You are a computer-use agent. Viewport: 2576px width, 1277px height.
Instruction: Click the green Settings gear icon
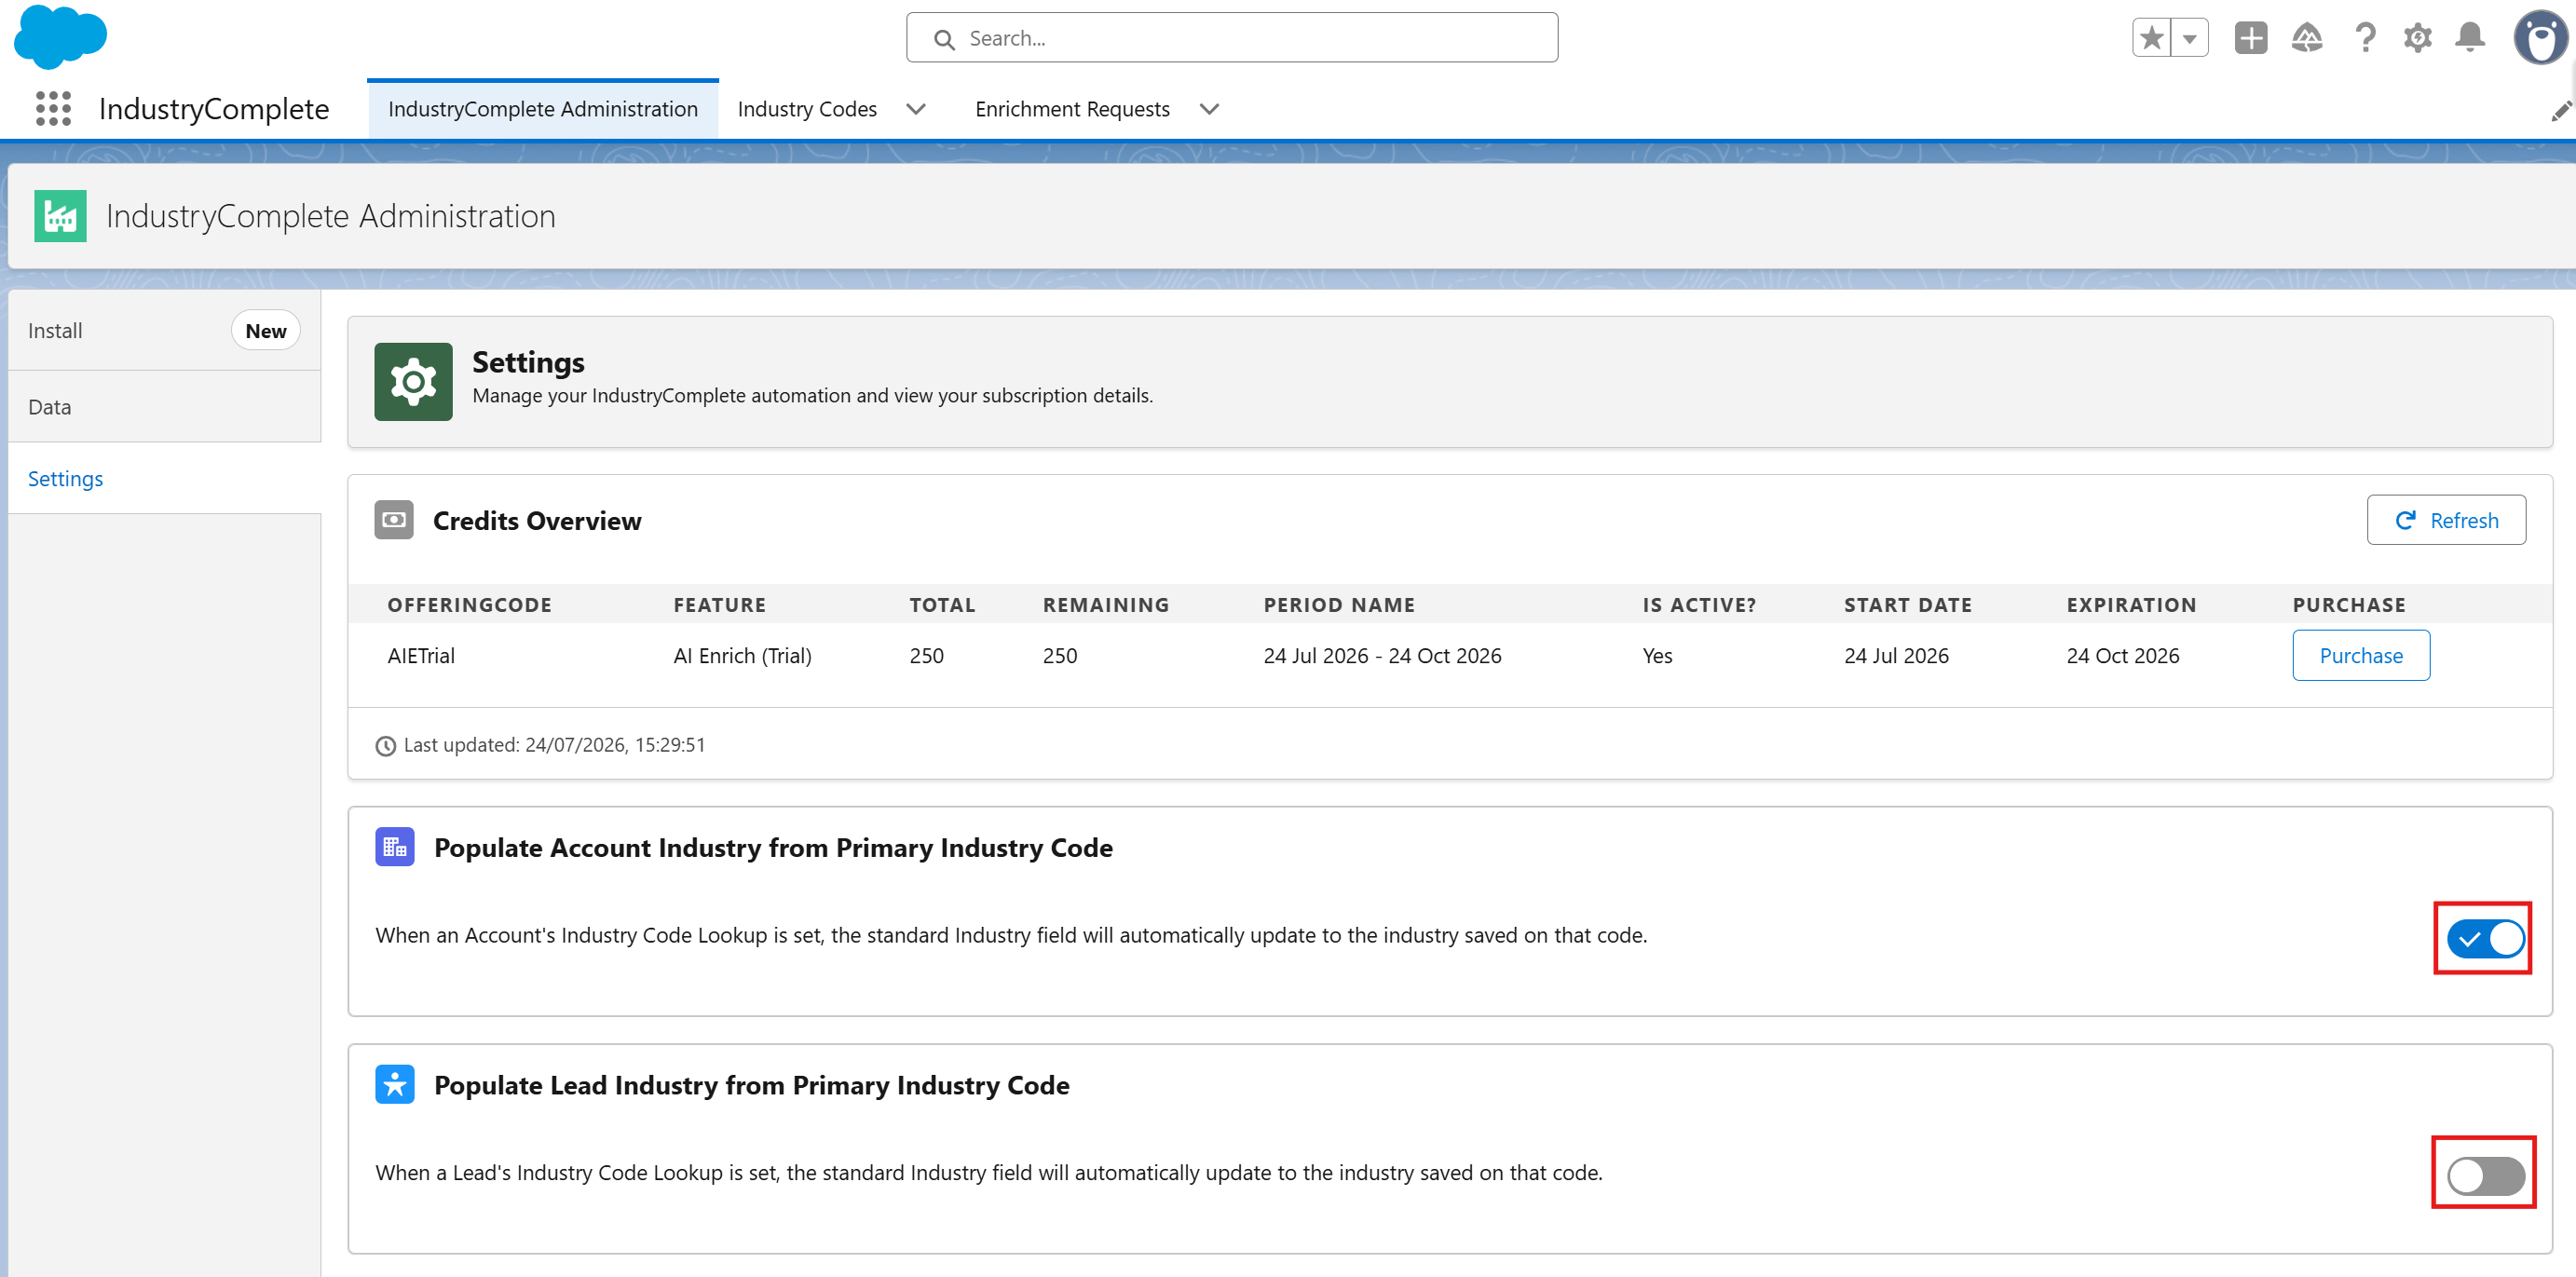[413, 382]
